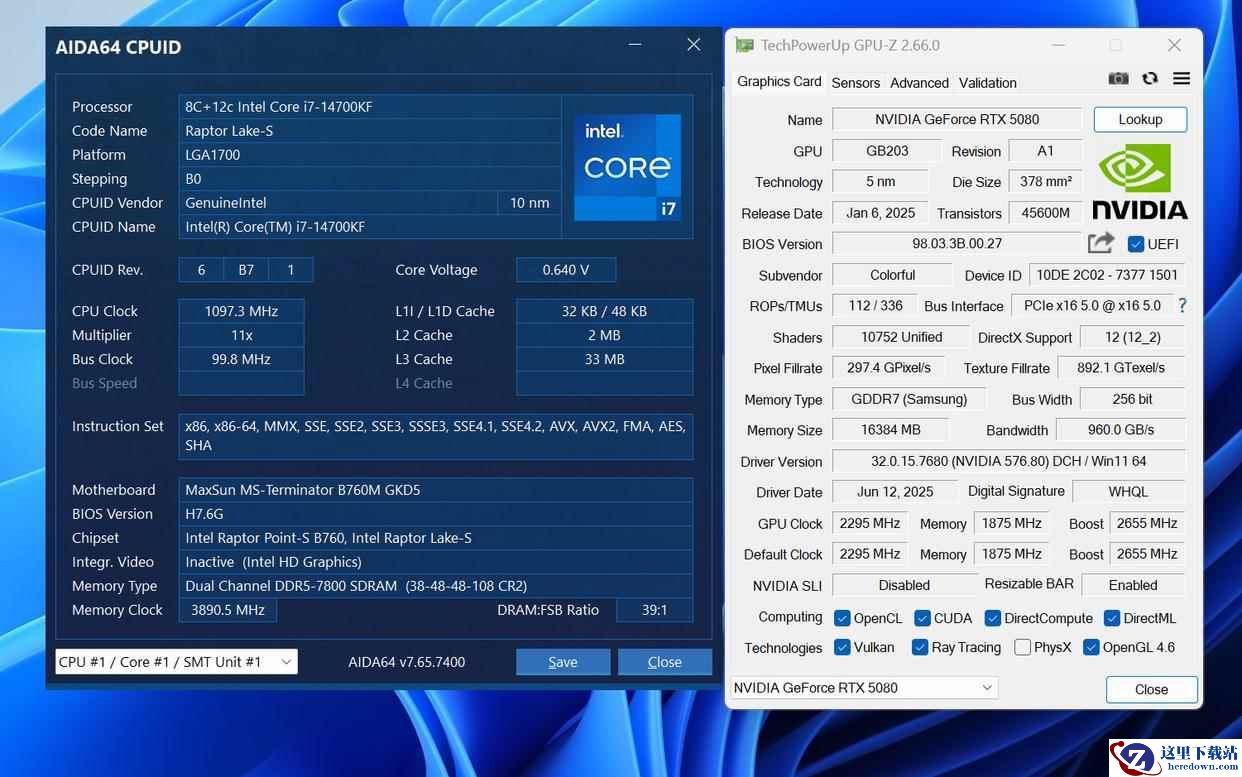
Task: Toggle the UEFI checkbox
Action: [x=1136, y=244]
